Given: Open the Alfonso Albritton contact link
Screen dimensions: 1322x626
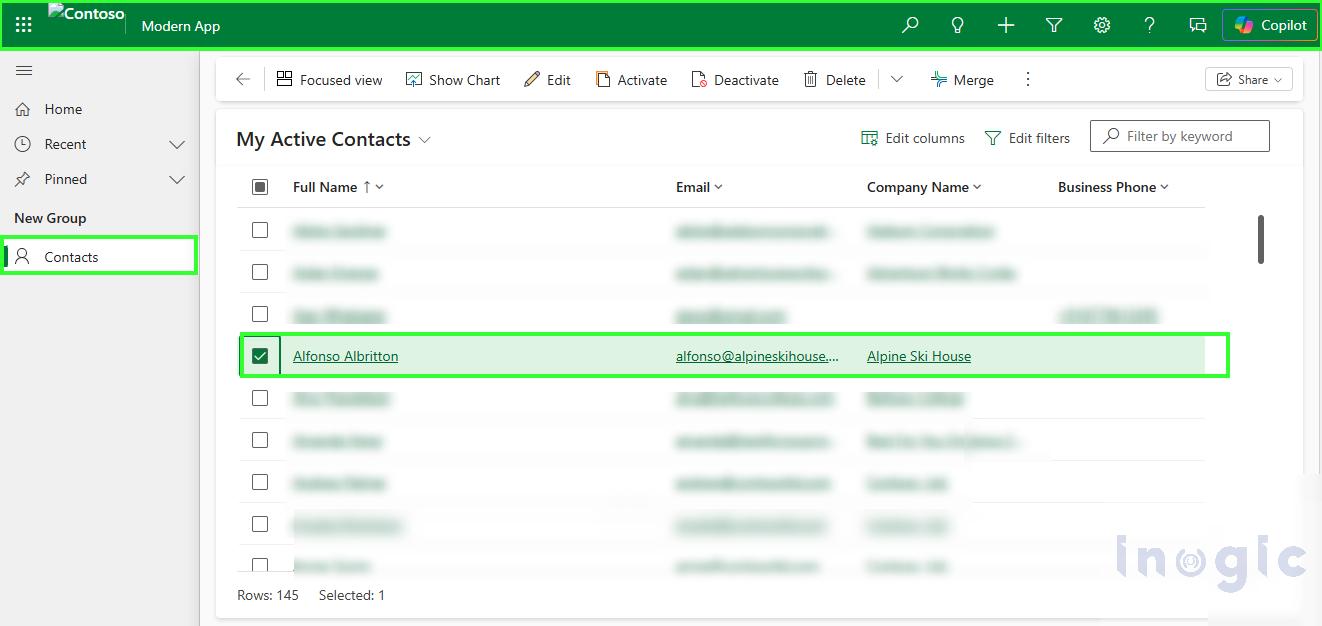Looking at the screenshot, I should point(345,356).
